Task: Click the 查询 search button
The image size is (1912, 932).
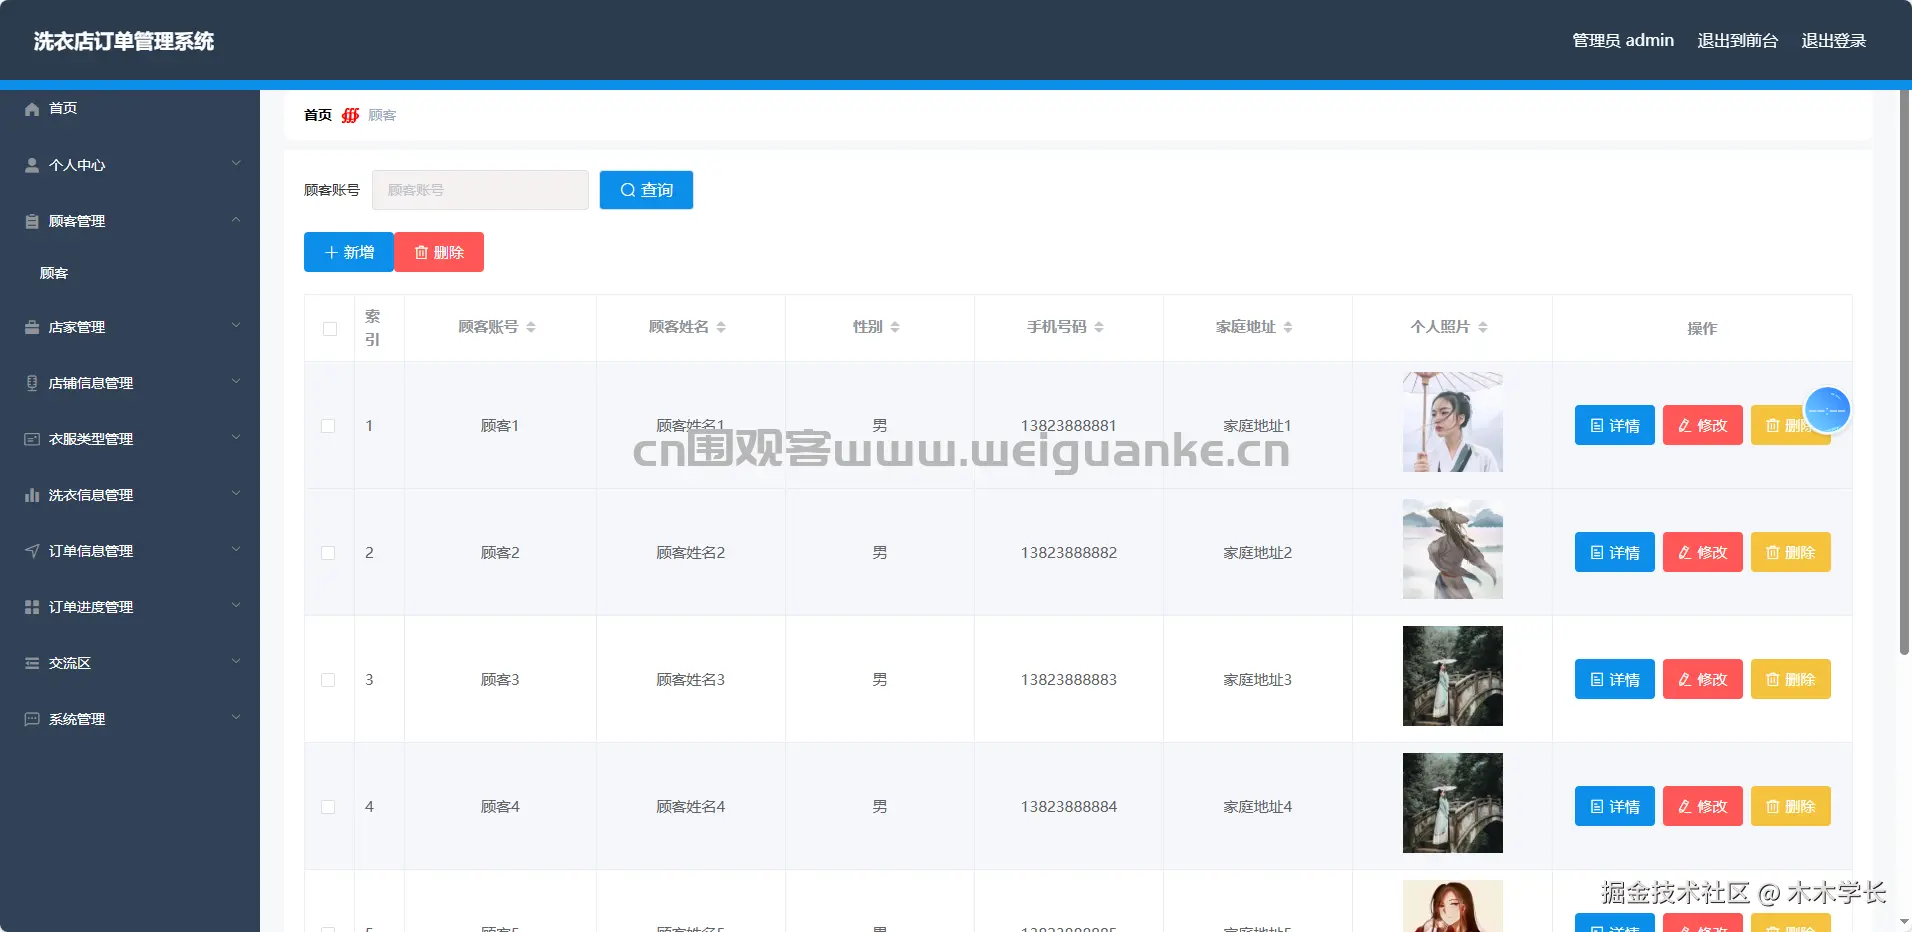Action: pyautogui.click(x=646, y=190)
